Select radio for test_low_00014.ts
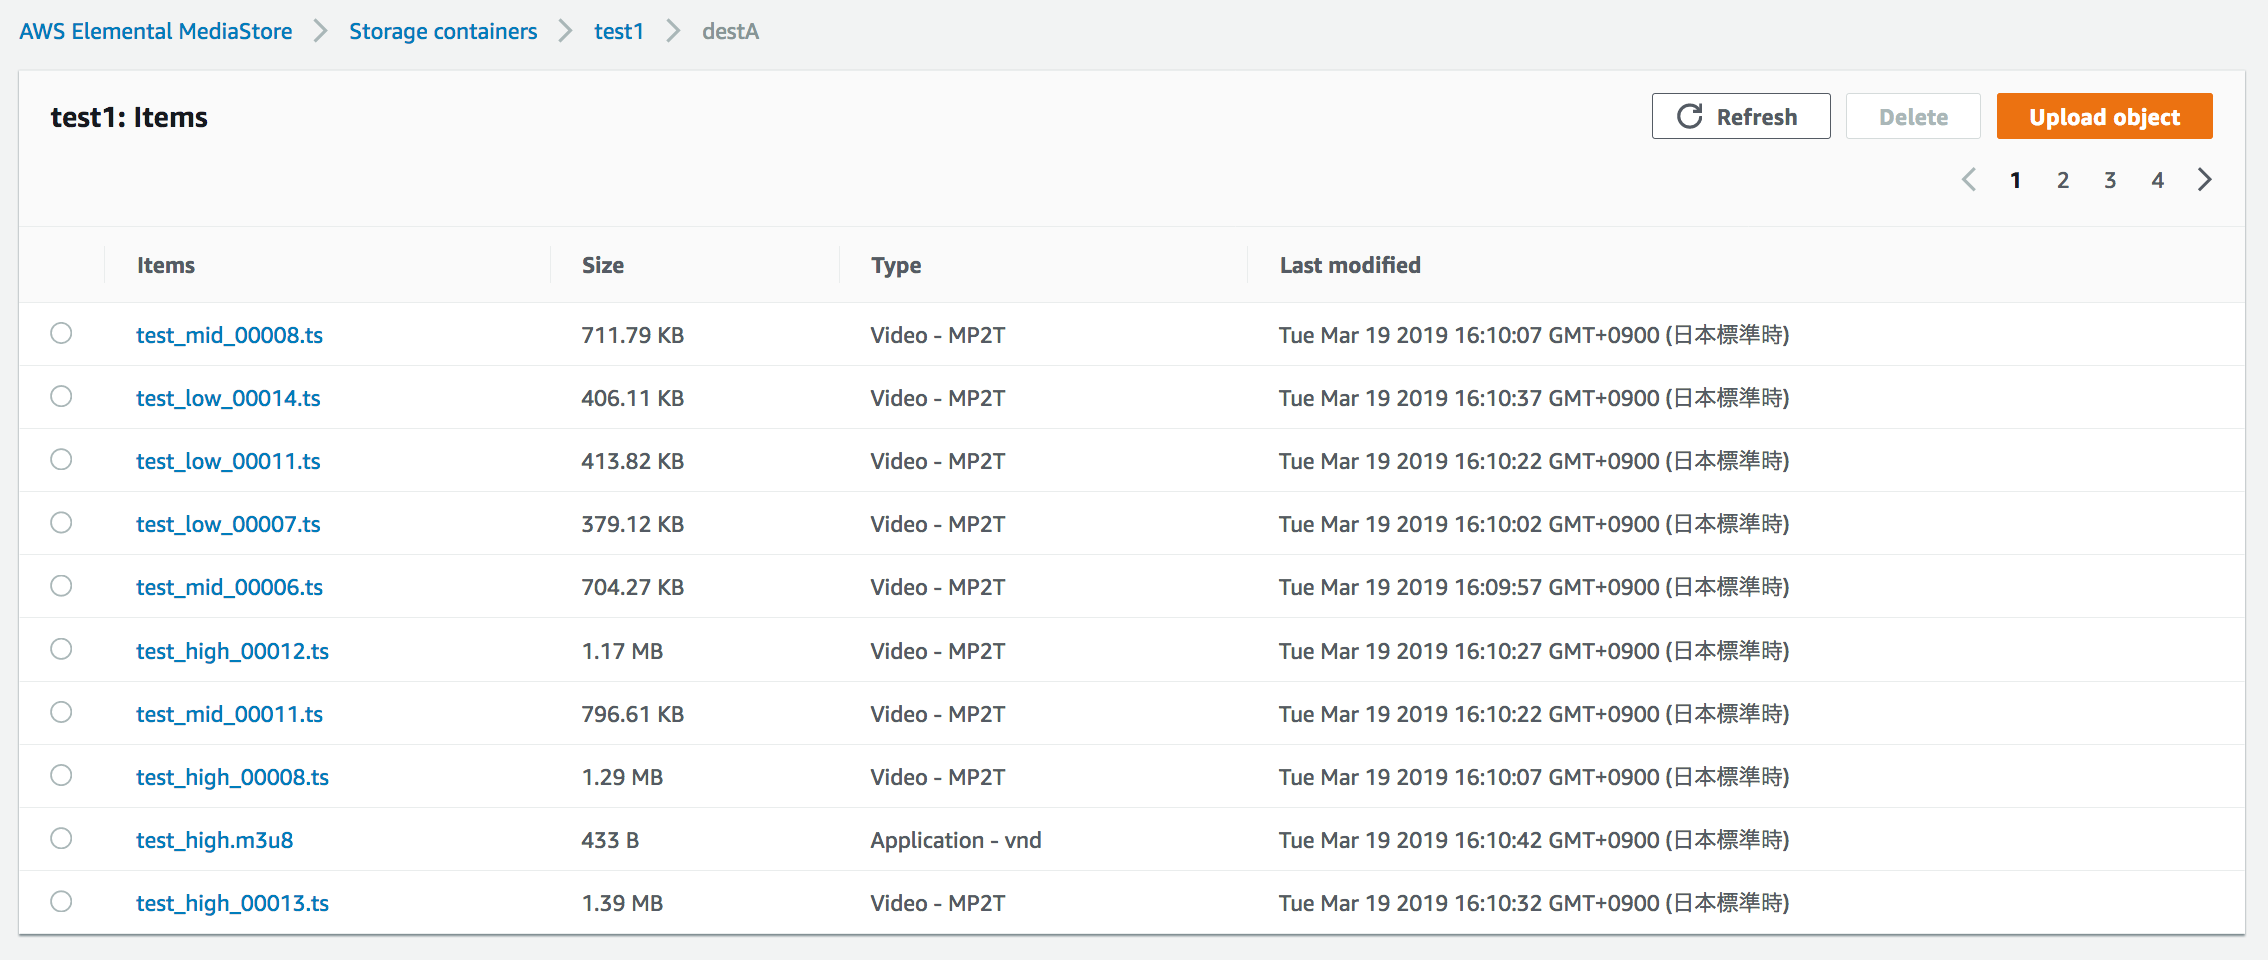Image resolution: width=2268 pixels, height=960 pixels. tap(61, 396)
